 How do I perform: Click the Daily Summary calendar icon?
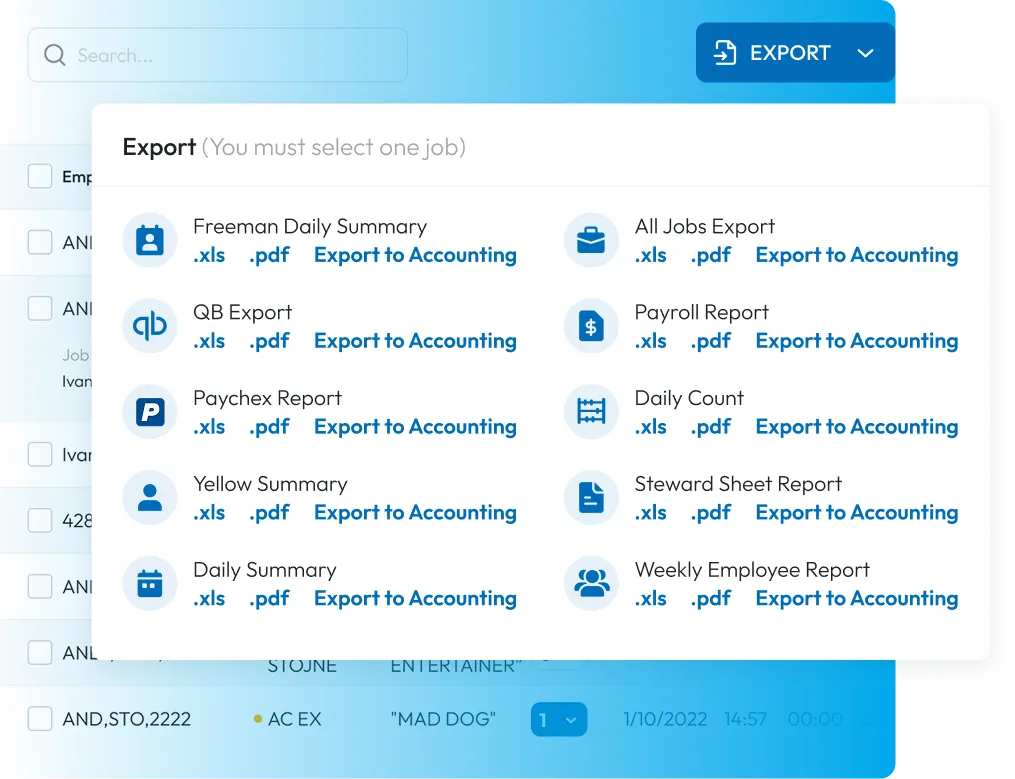pos(150,584)
